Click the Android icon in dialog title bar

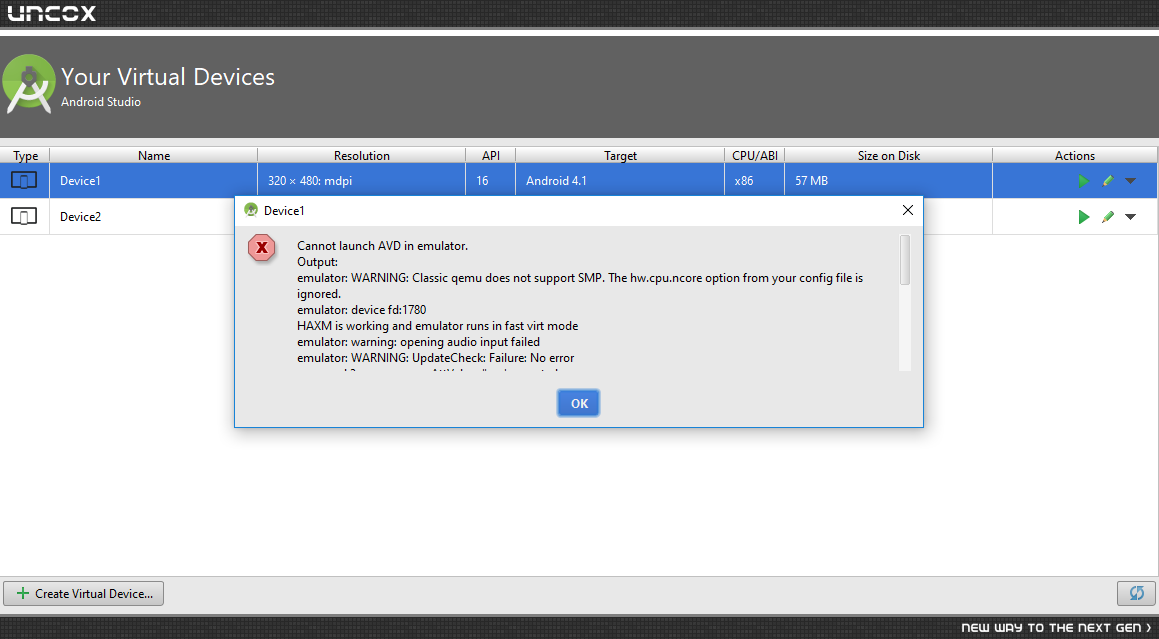pyautogui.click(x=251, y=210)
